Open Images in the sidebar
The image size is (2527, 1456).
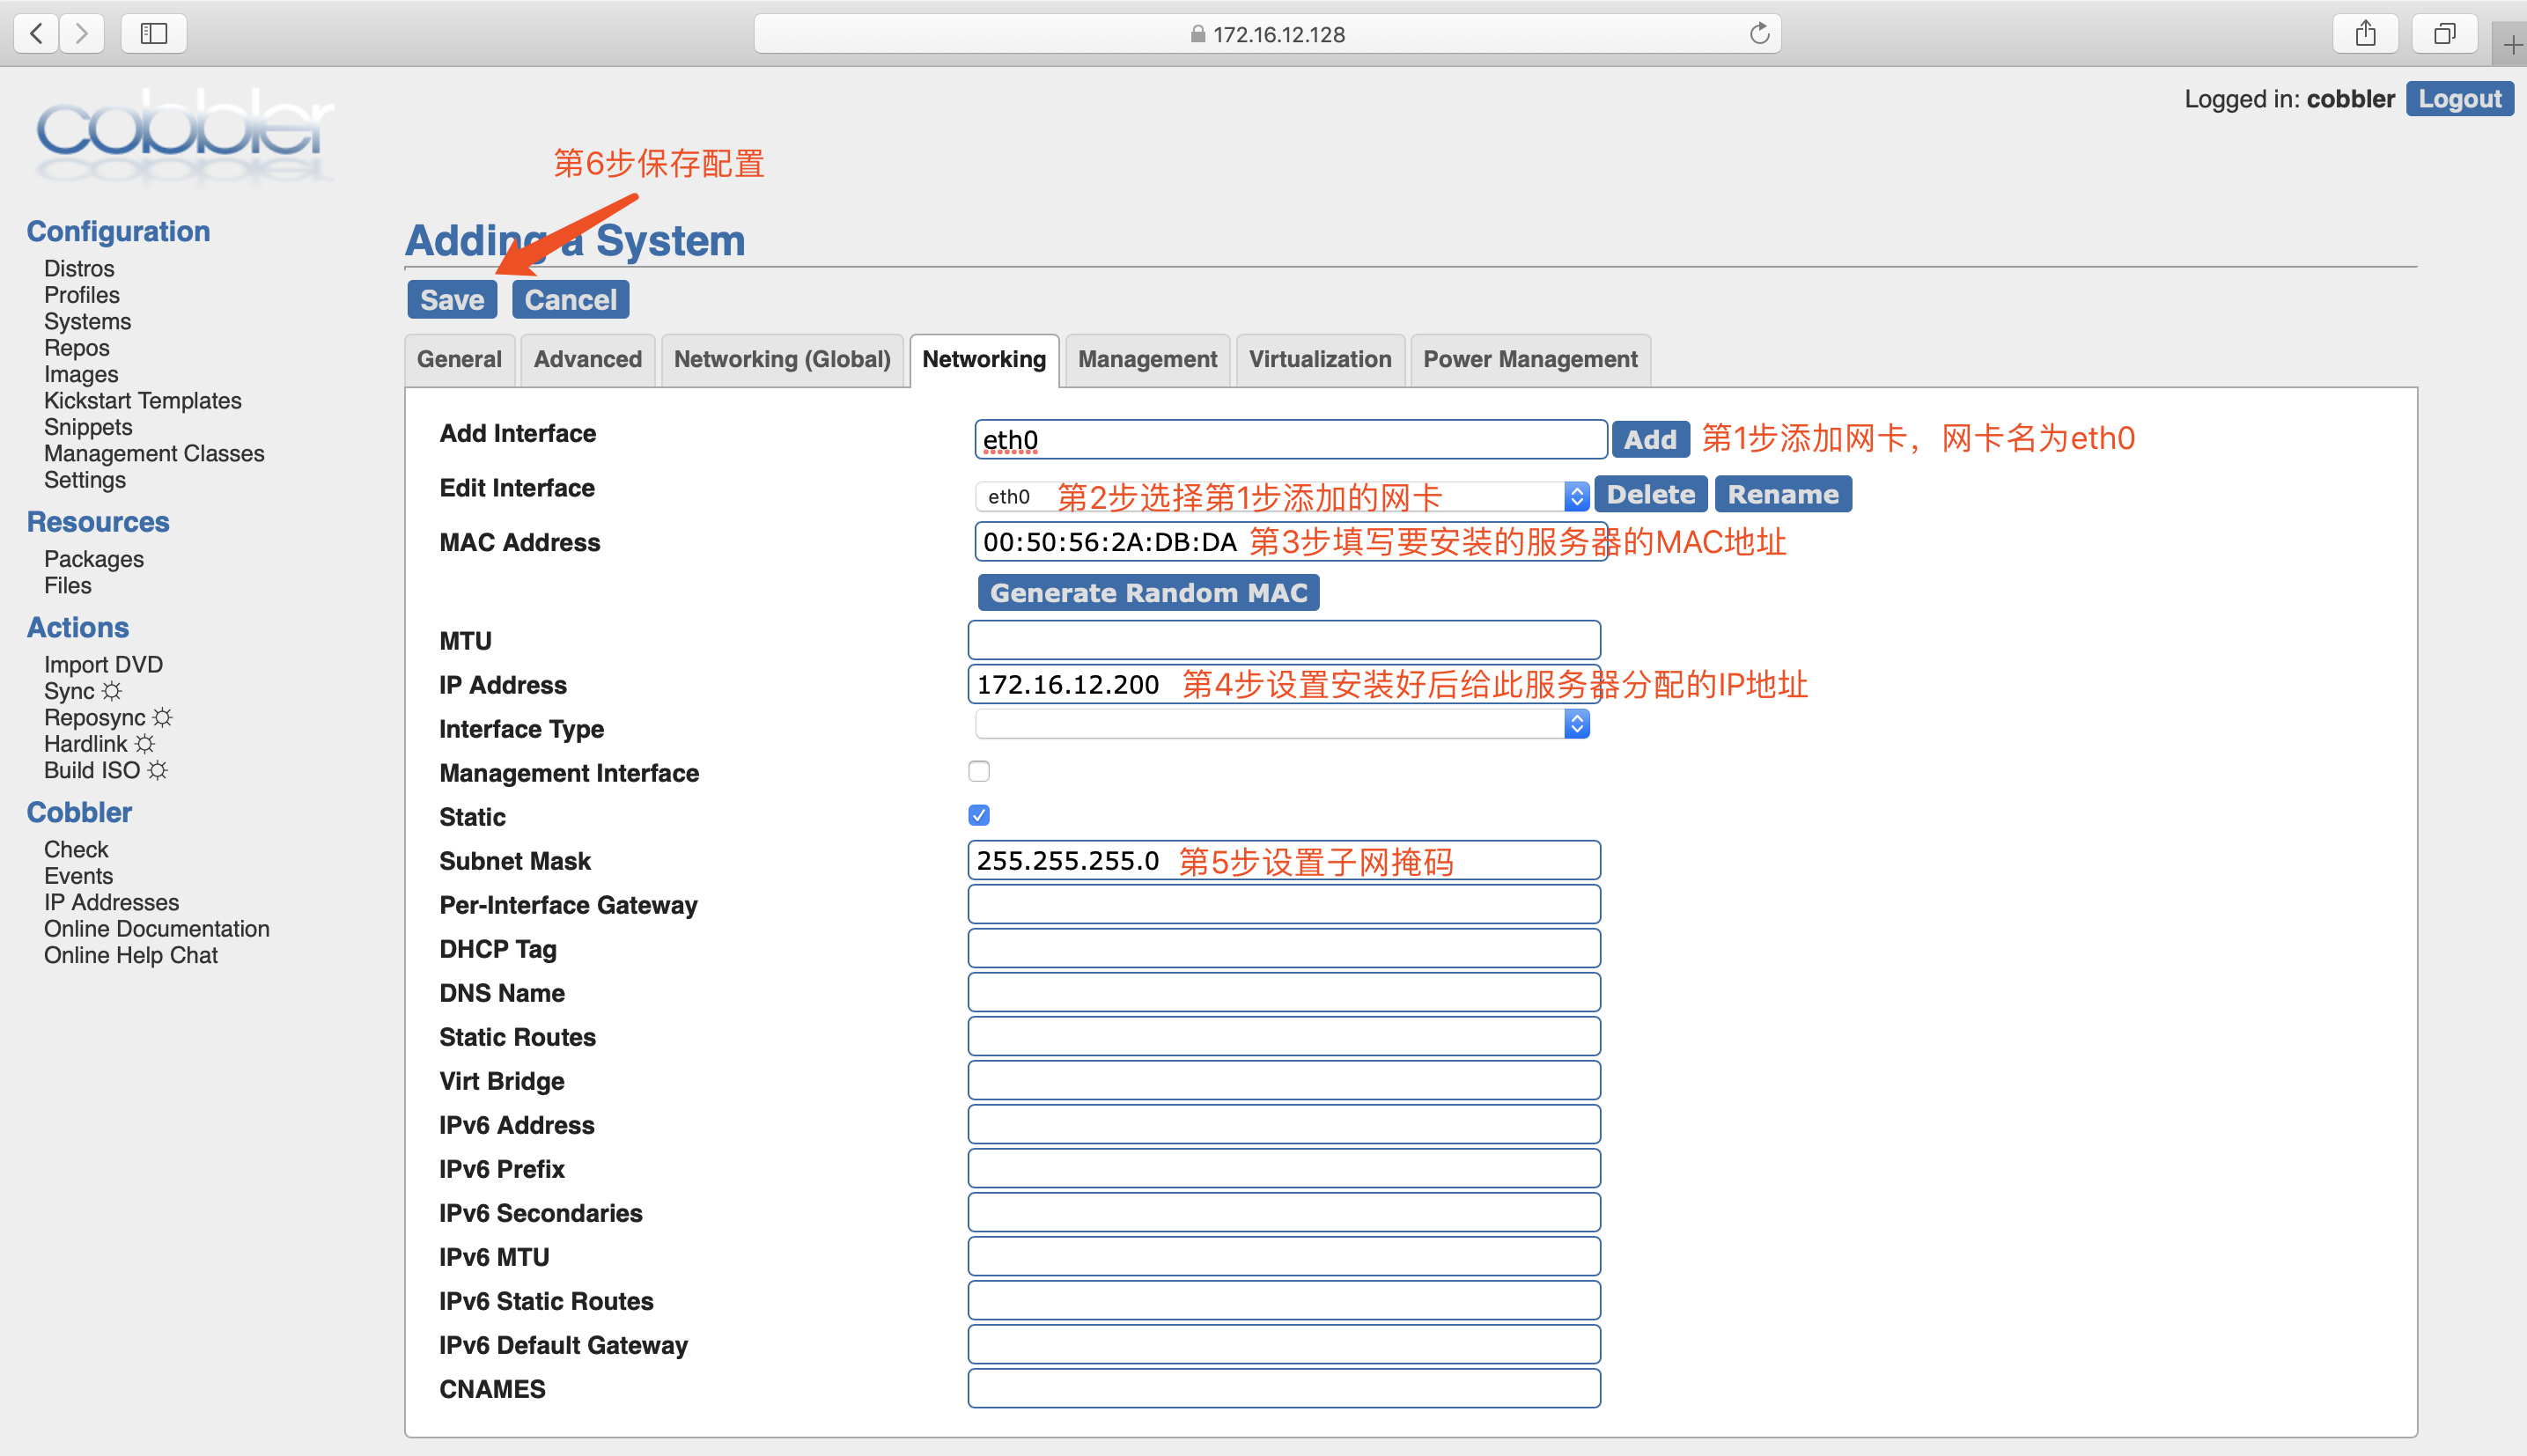81,374
